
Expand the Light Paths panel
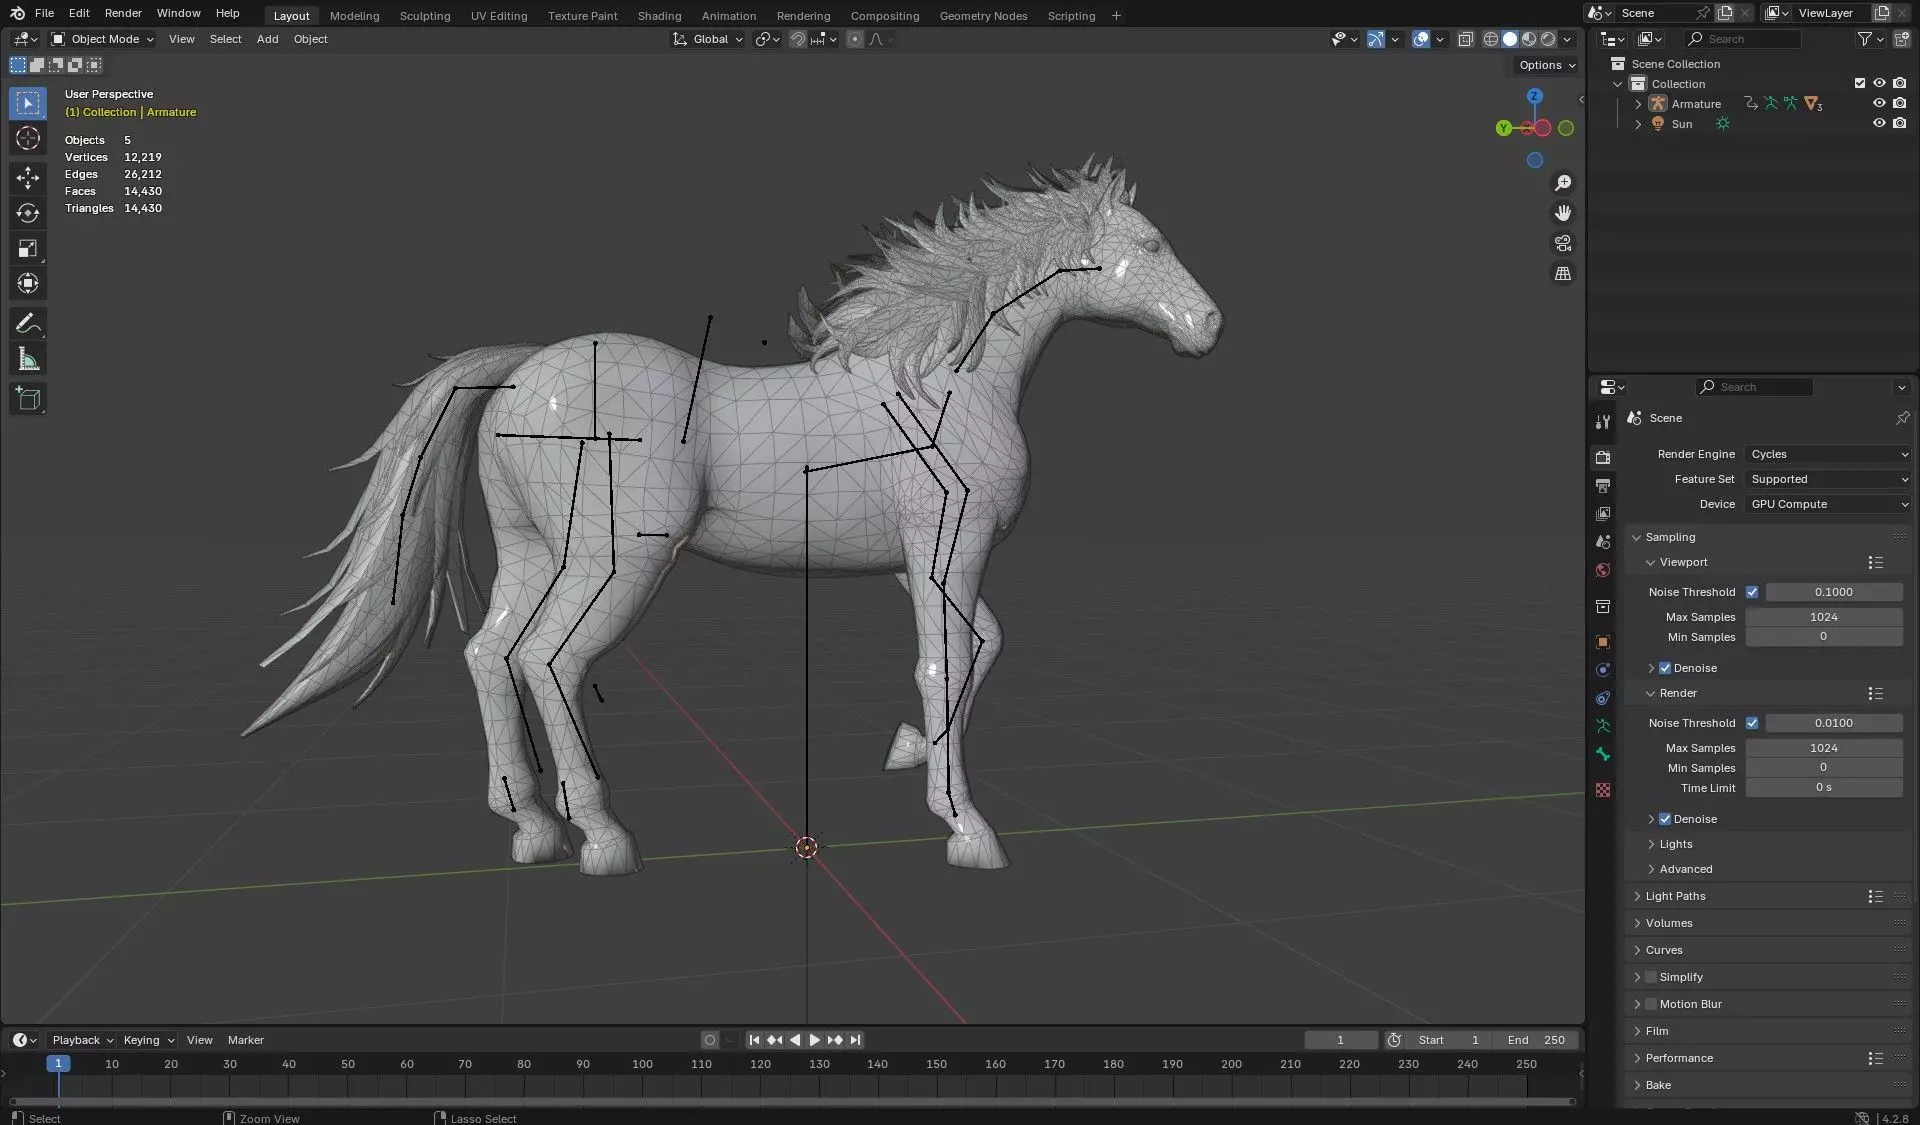click(x=1676, y=896)
